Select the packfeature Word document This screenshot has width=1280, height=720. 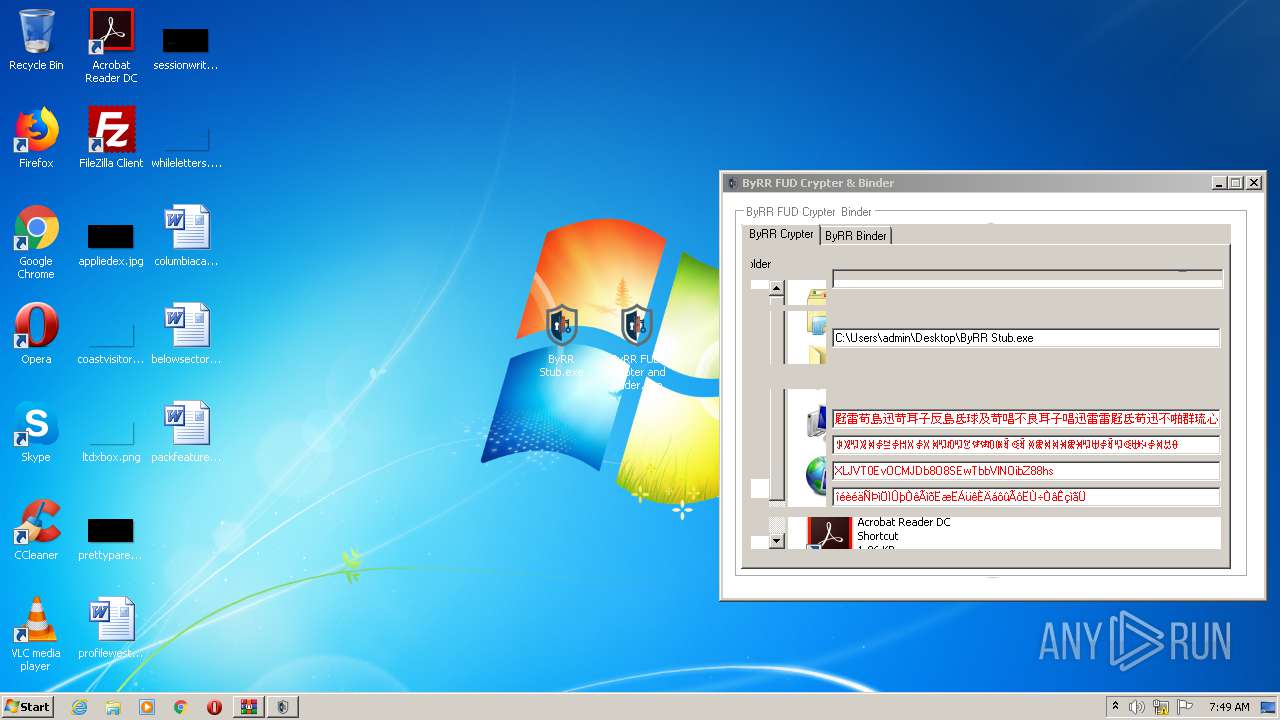186,432
